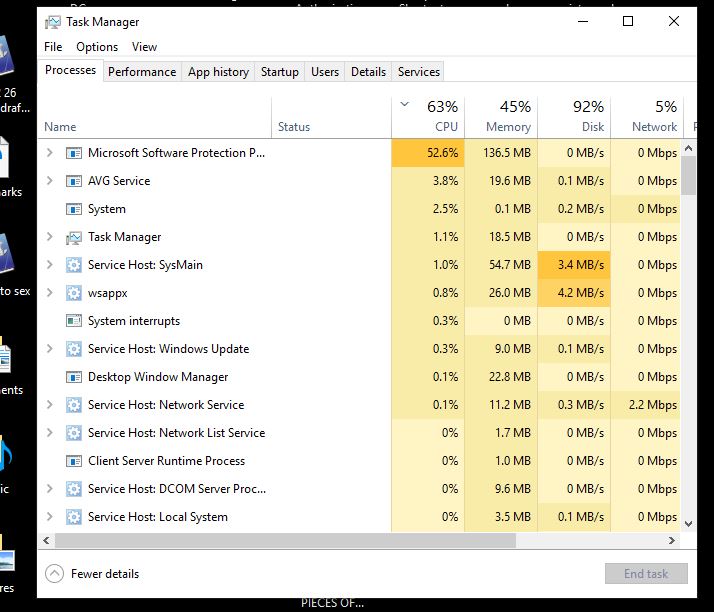
Task: Sort by the Status column header
Action: [x=332, y=117]
